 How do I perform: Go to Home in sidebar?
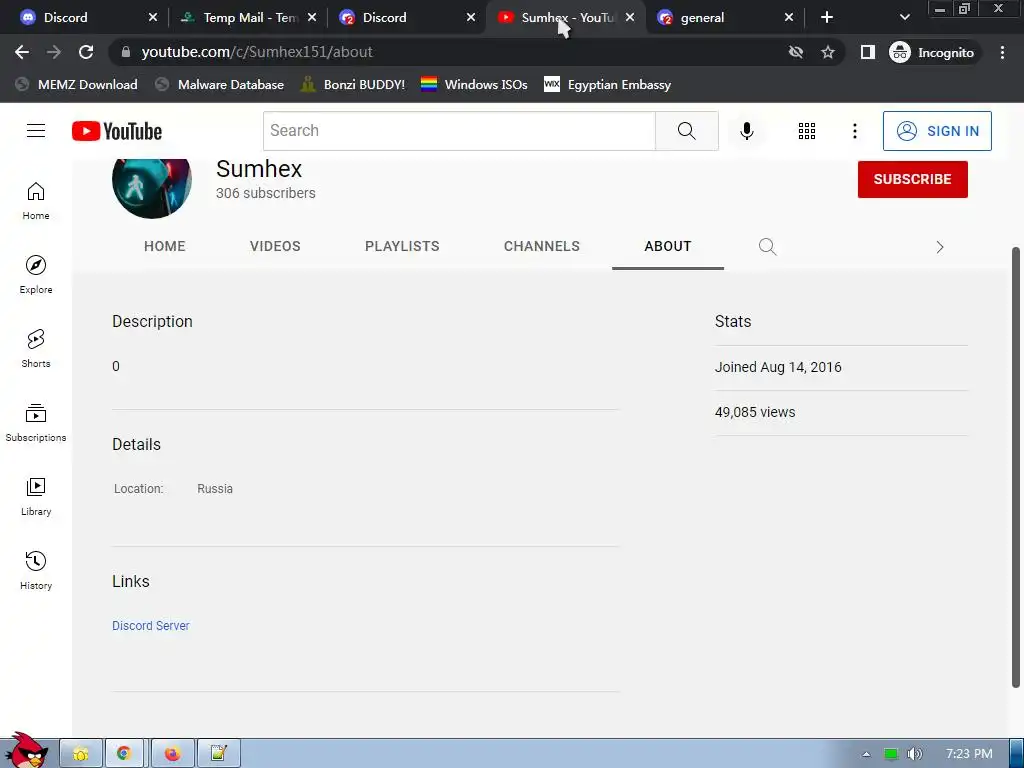coord(36,200)
